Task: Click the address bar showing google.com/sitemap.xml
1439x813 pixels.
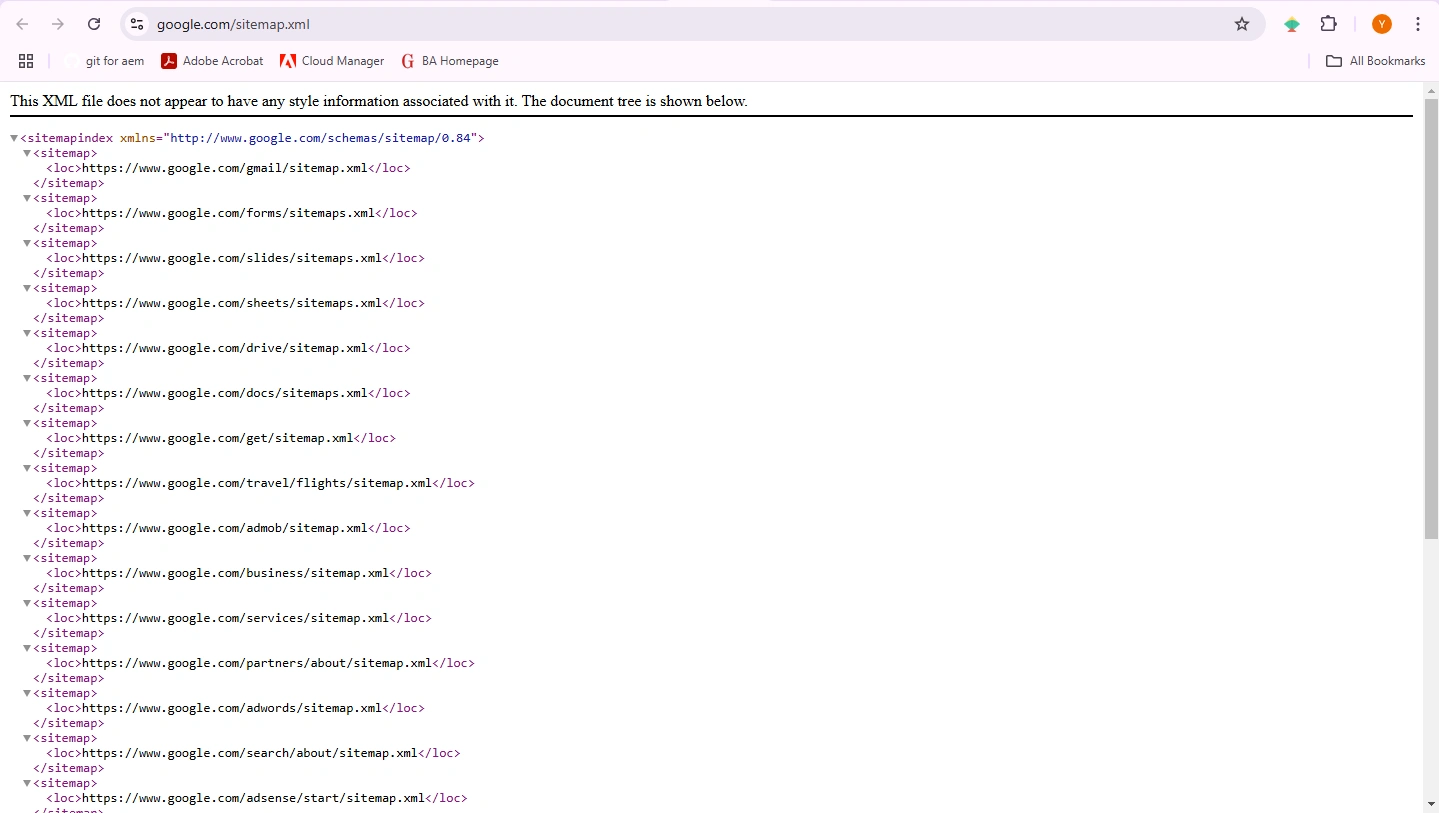Action: [690, 24]
